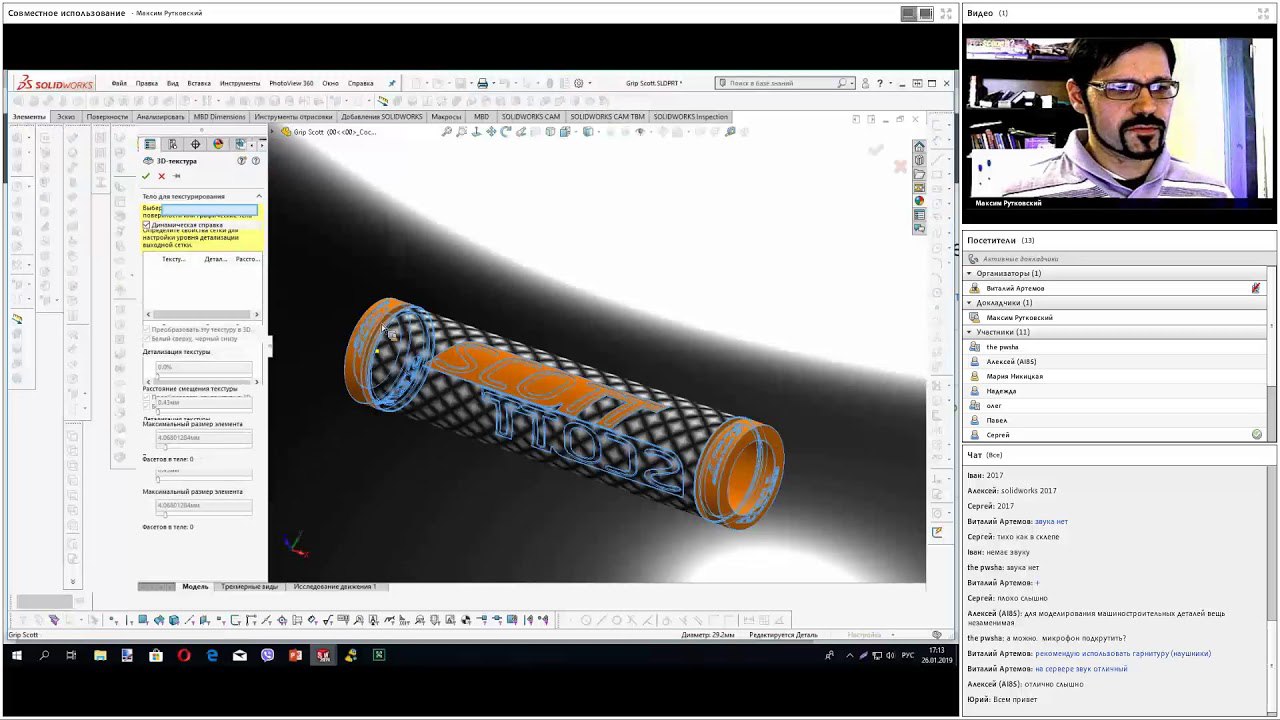This screenshot has height=720, width=1280.
Task: Expand Grip Scott flyout tree arrow
Action: 274,132
